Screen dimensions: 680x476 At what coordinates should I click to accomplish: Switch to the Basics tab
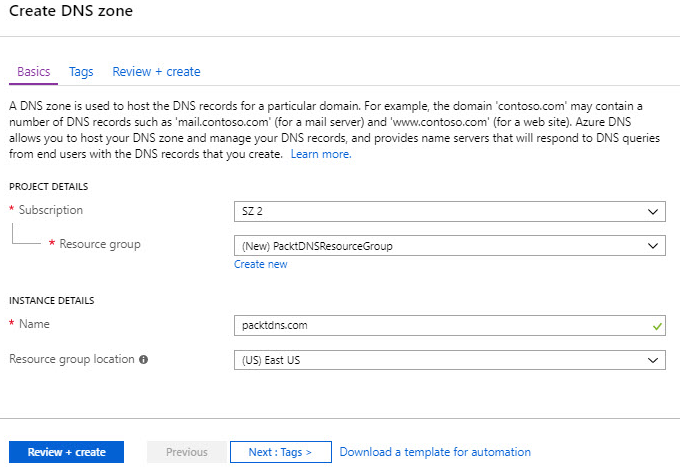tap(33, 72)
